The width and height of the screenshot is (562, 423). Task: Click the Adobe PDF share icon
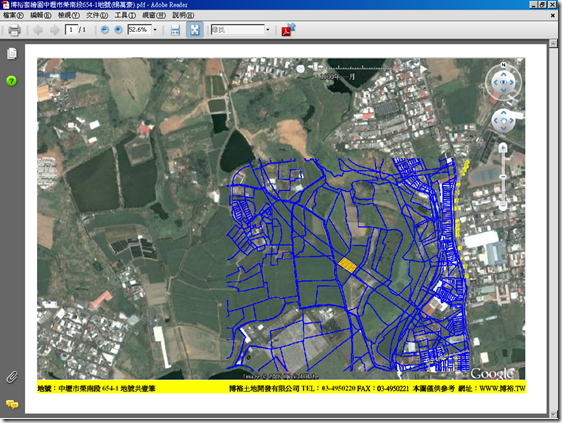point(288,30)
